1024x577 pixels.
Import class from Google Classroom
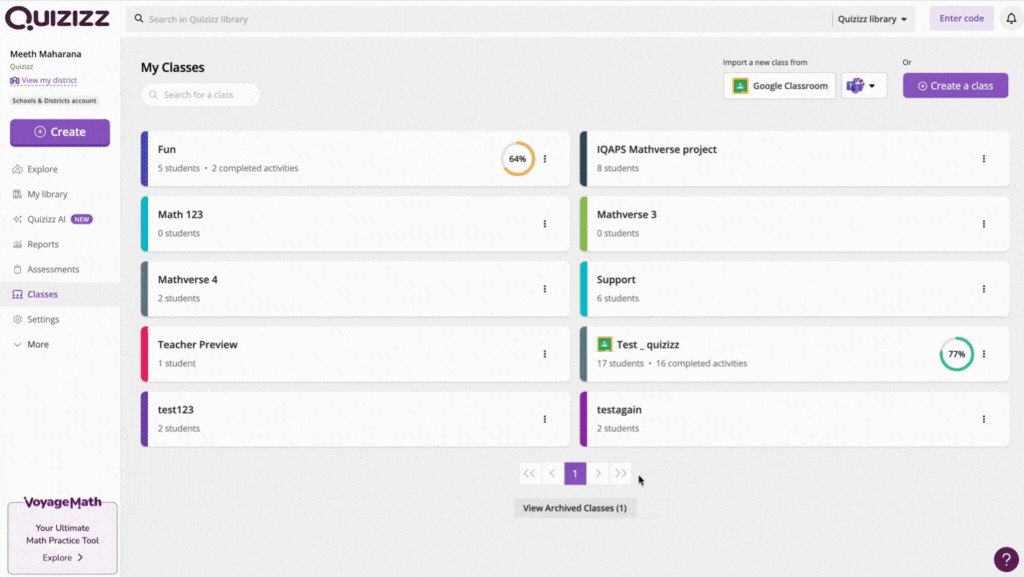click(779, 86)
